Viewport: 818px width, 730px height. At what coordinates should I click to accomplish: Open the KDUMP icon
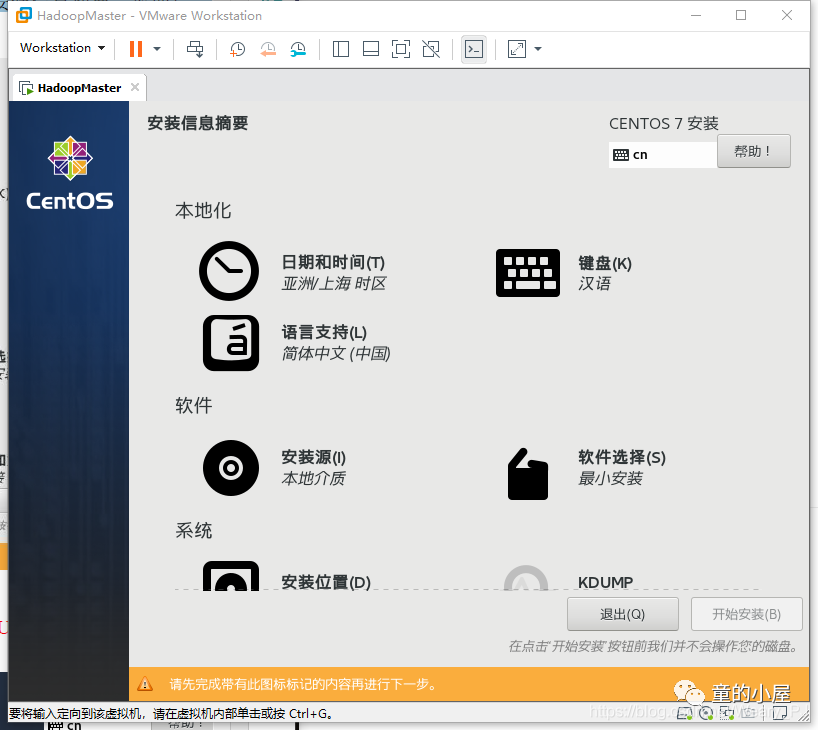(x=526, y=578)
